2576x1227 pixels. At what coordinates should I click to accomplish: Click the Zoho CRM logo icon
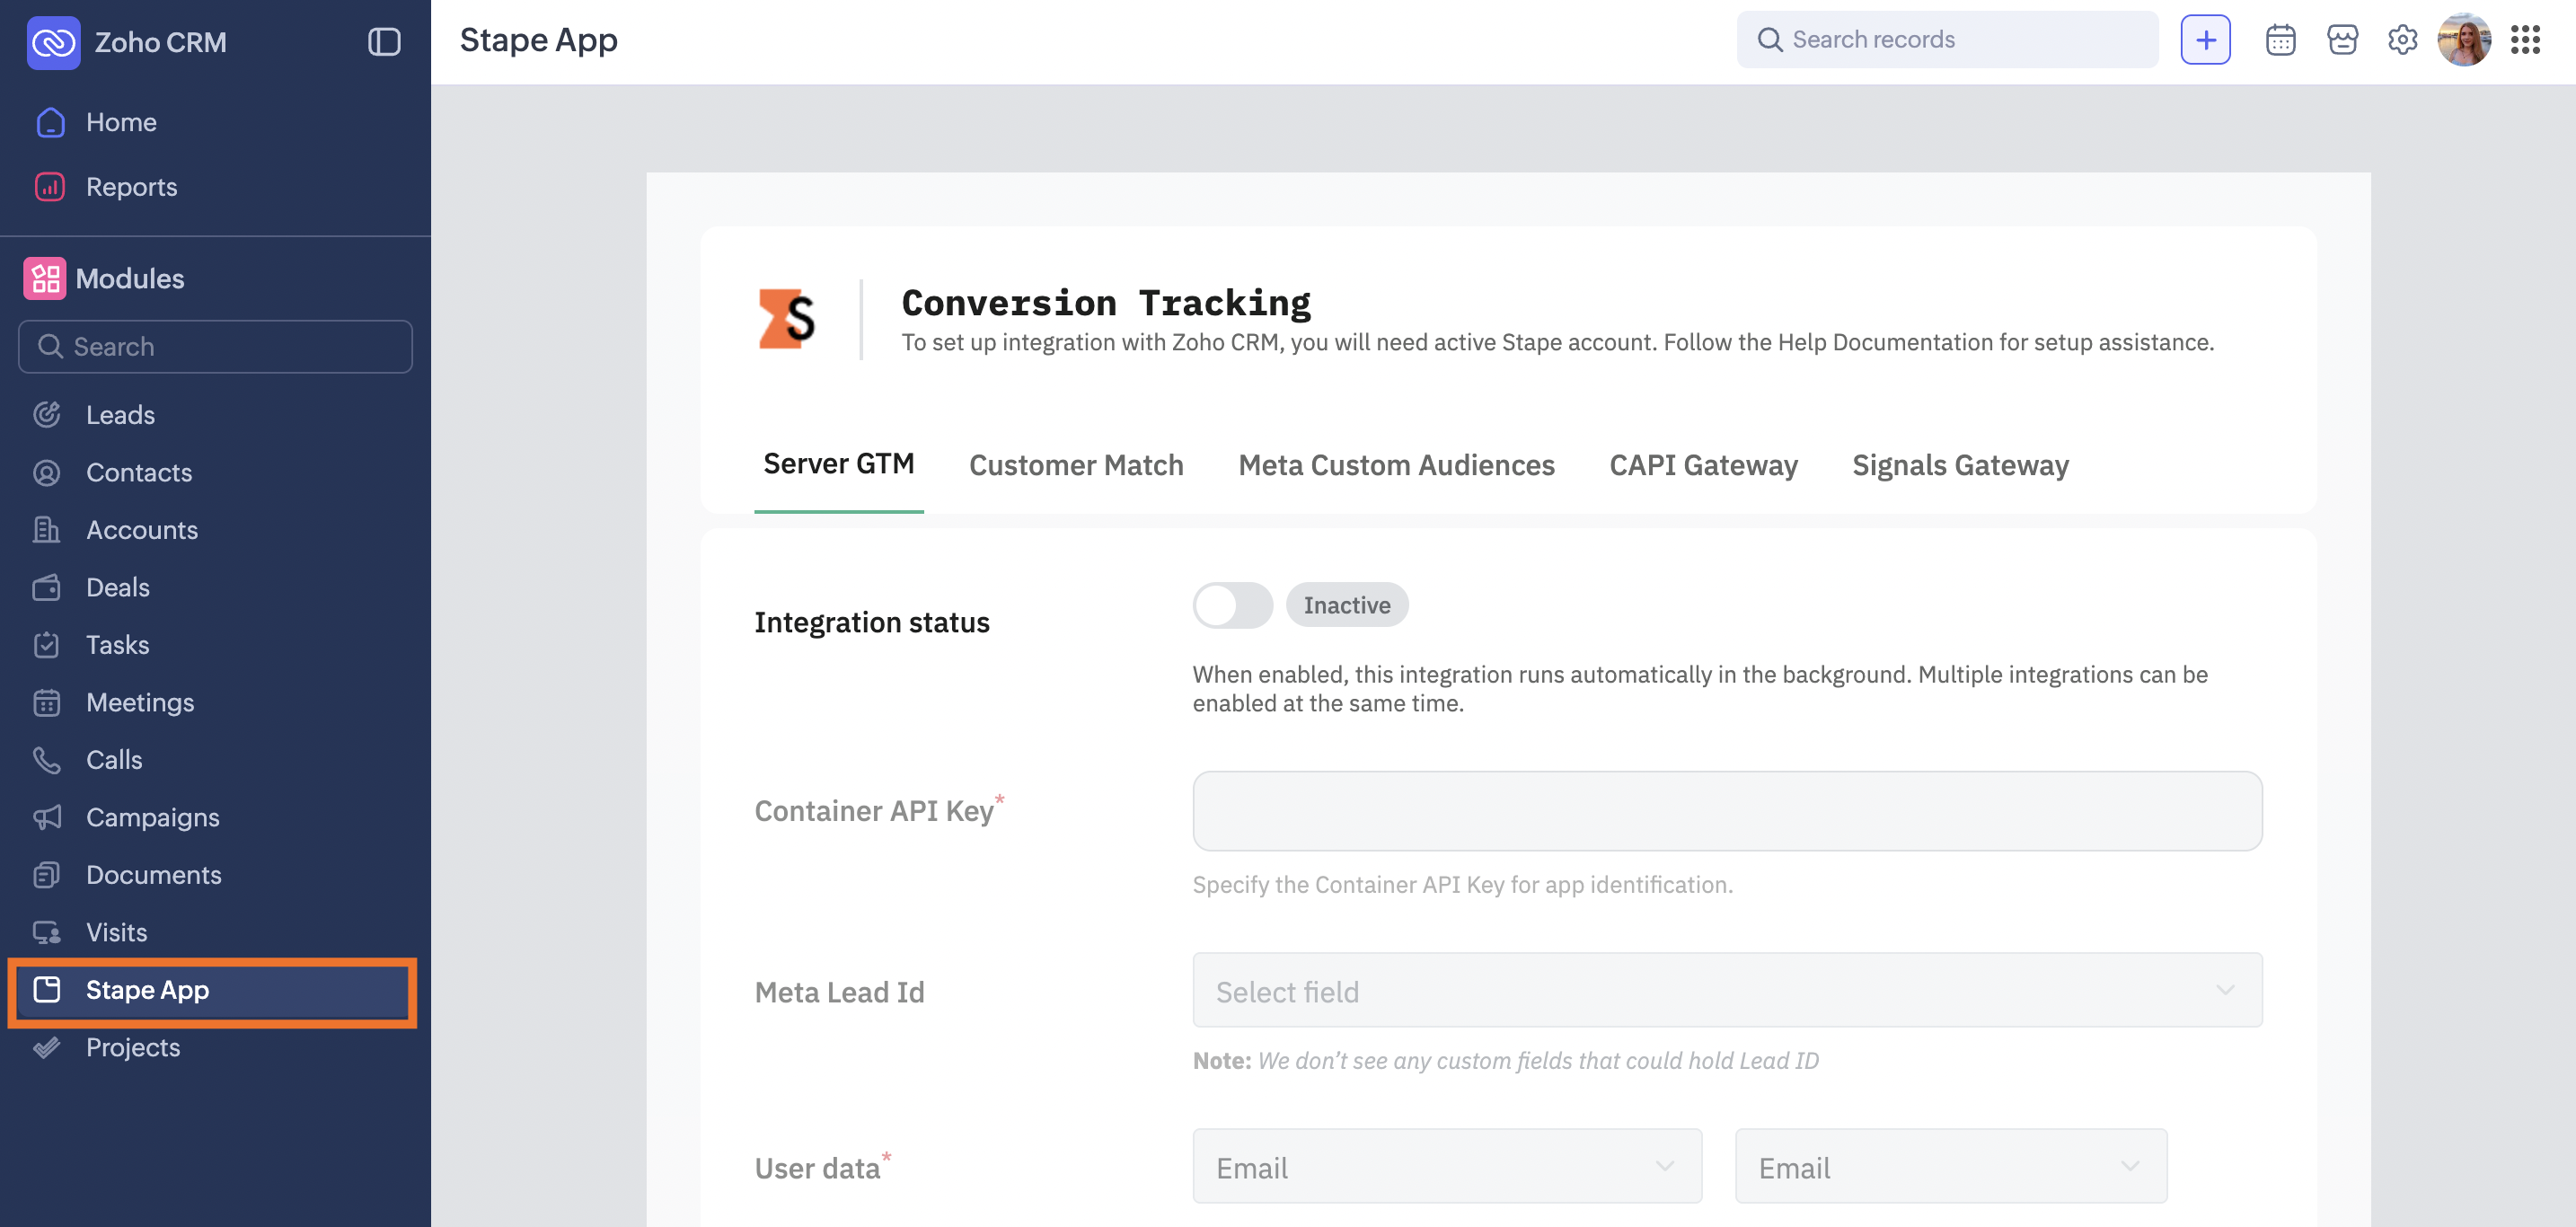[53, 42]
